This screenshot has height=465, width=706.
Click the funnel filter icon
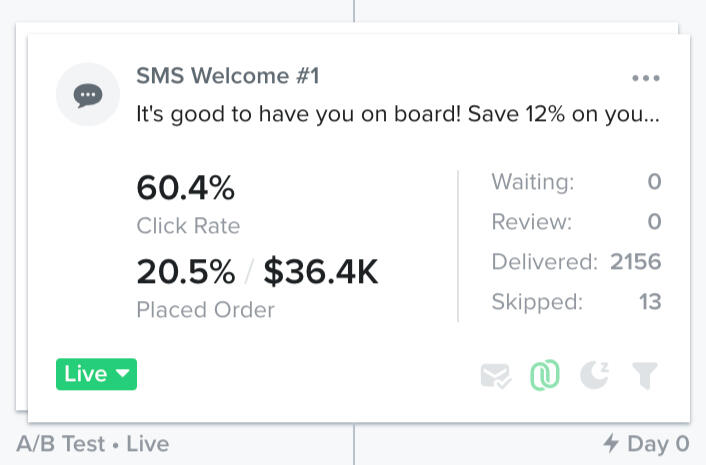coord(645,375)
